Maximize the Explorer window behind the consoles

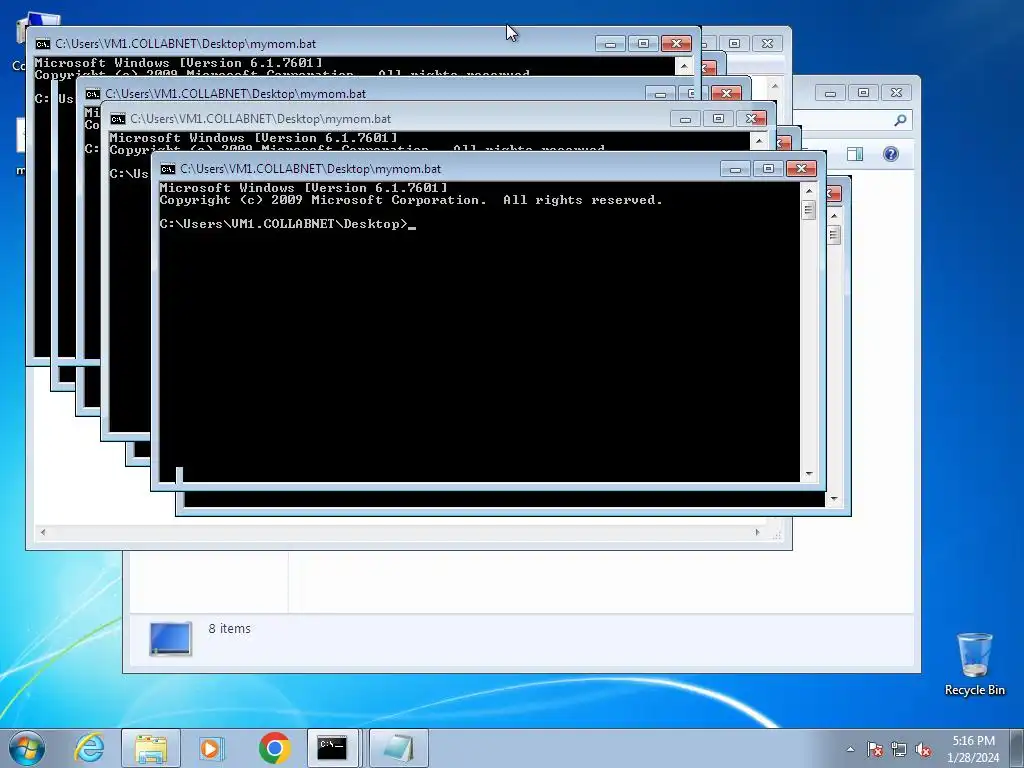click(863, 93)
